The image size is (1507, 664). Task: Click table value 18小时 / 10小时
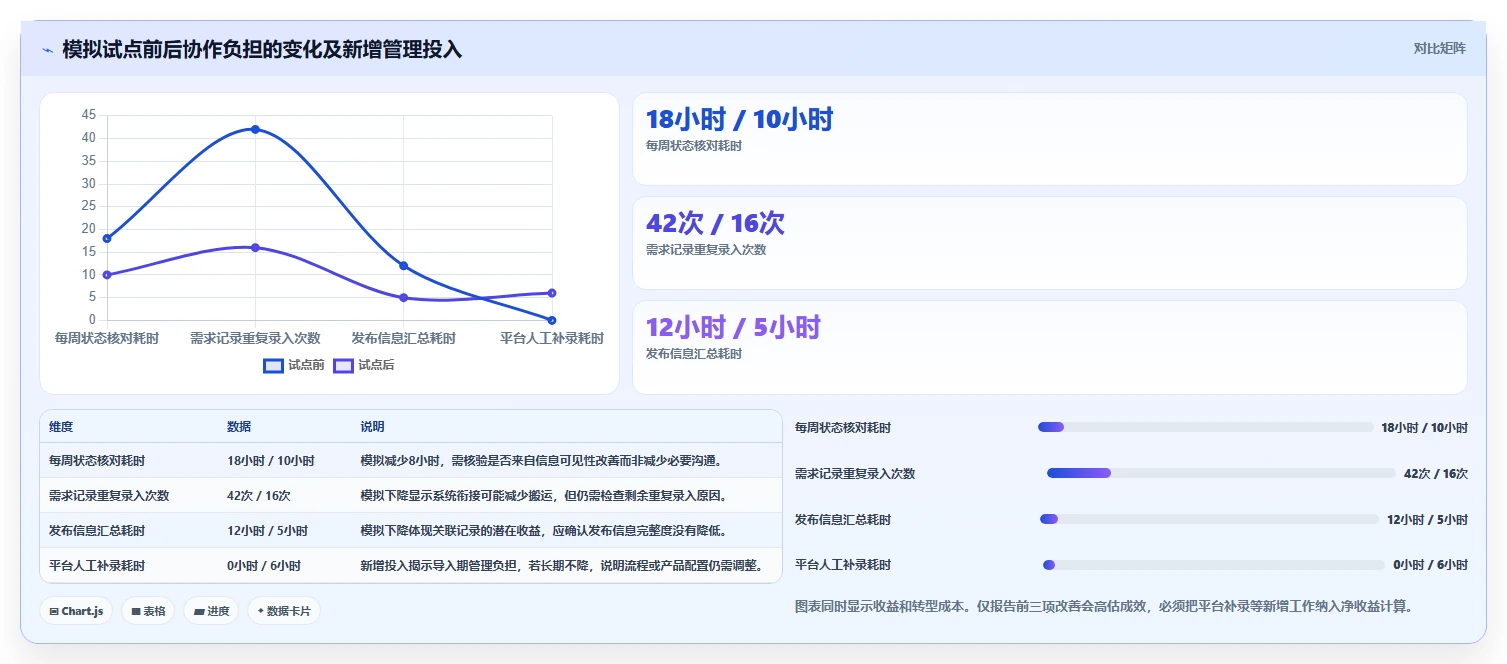[271, 461]
